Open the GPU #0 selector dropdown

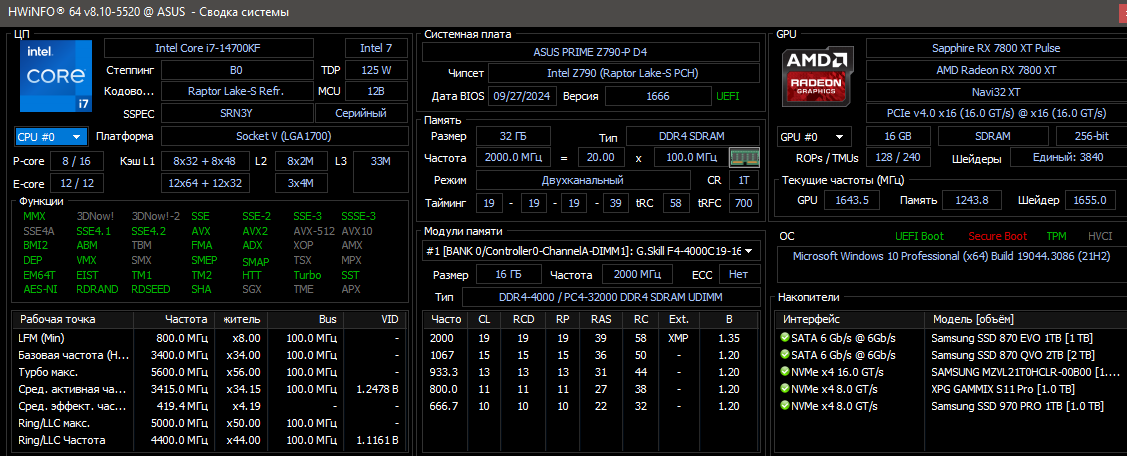pos(814,136)
